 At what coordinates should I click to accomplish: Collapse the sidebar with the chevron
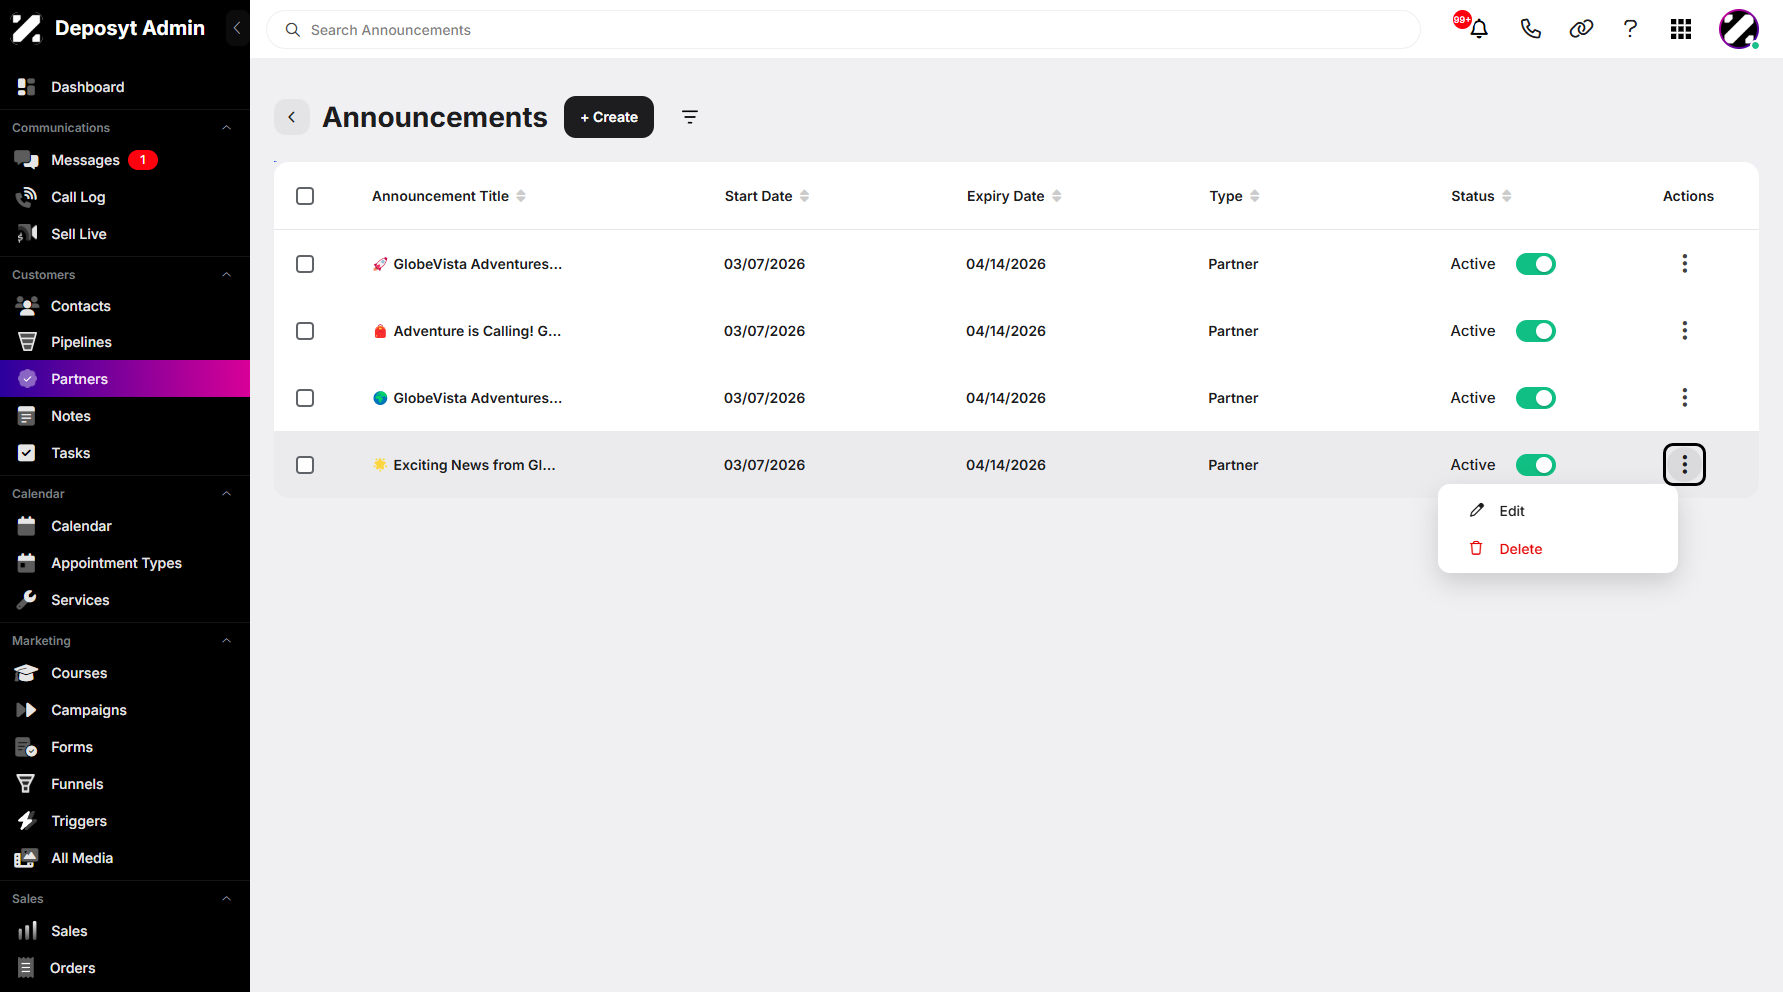coord(237,28)
